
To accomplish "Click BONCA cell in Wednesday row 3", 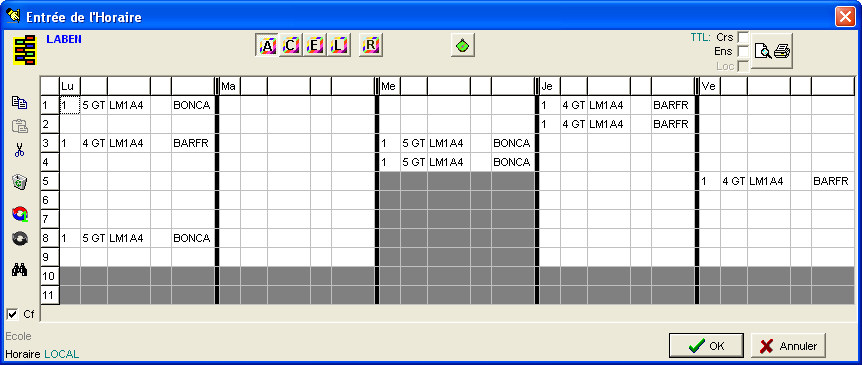I will pyautogui.click(x=512, y=143).
